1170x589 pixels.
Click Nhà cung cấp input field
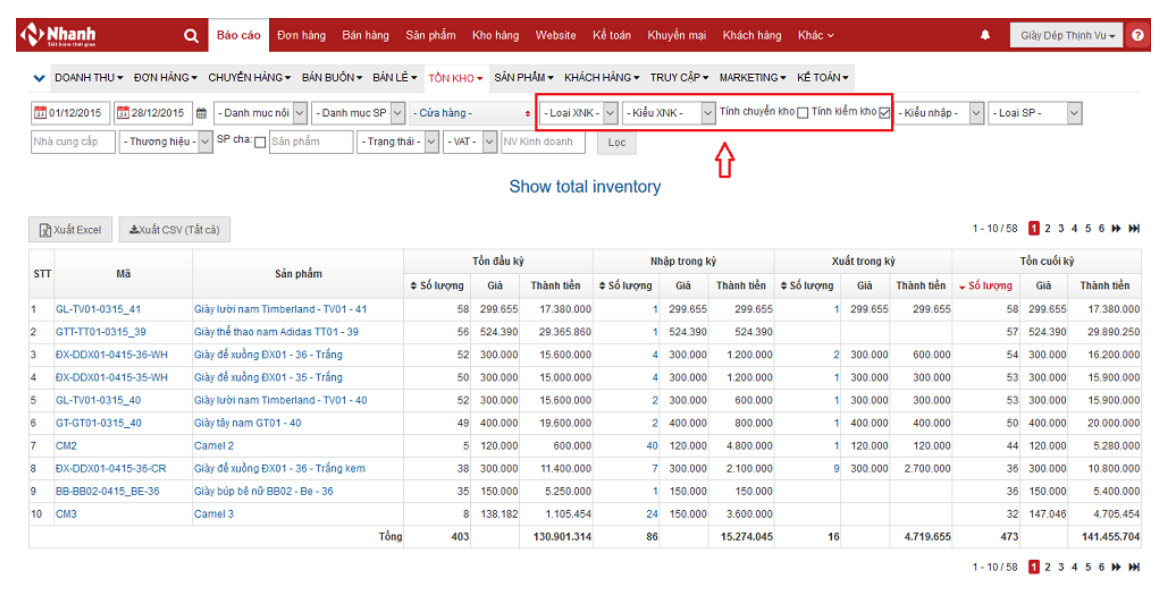(73, 142)
